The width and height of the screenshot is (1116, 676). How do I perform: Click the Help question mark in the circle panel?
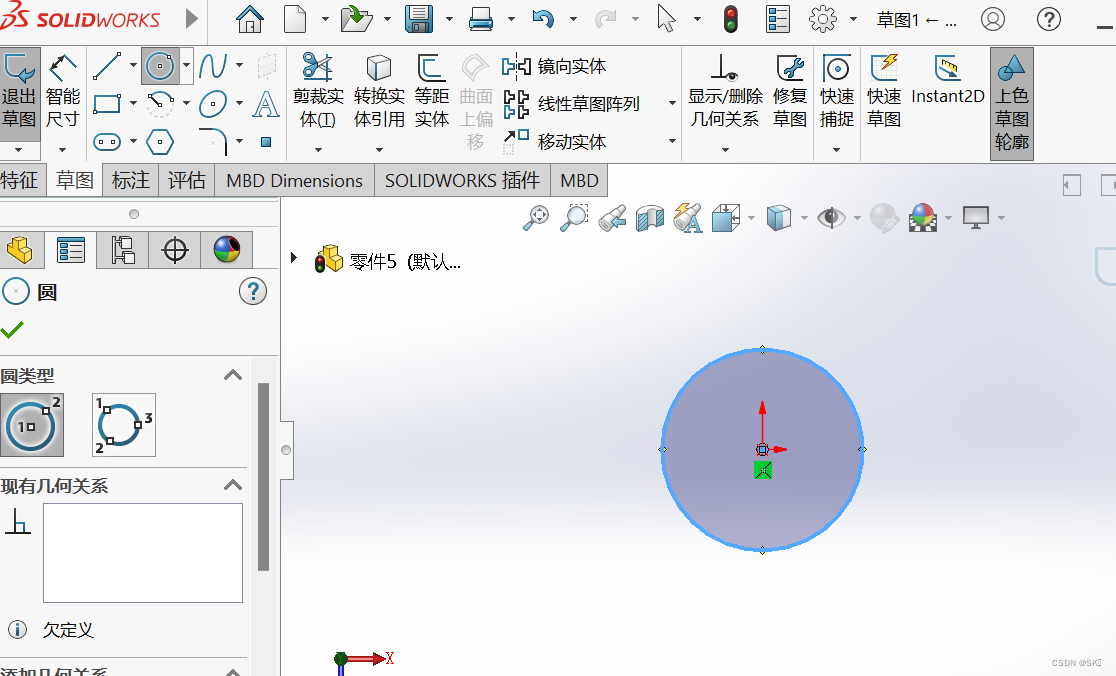click(253, 291)
